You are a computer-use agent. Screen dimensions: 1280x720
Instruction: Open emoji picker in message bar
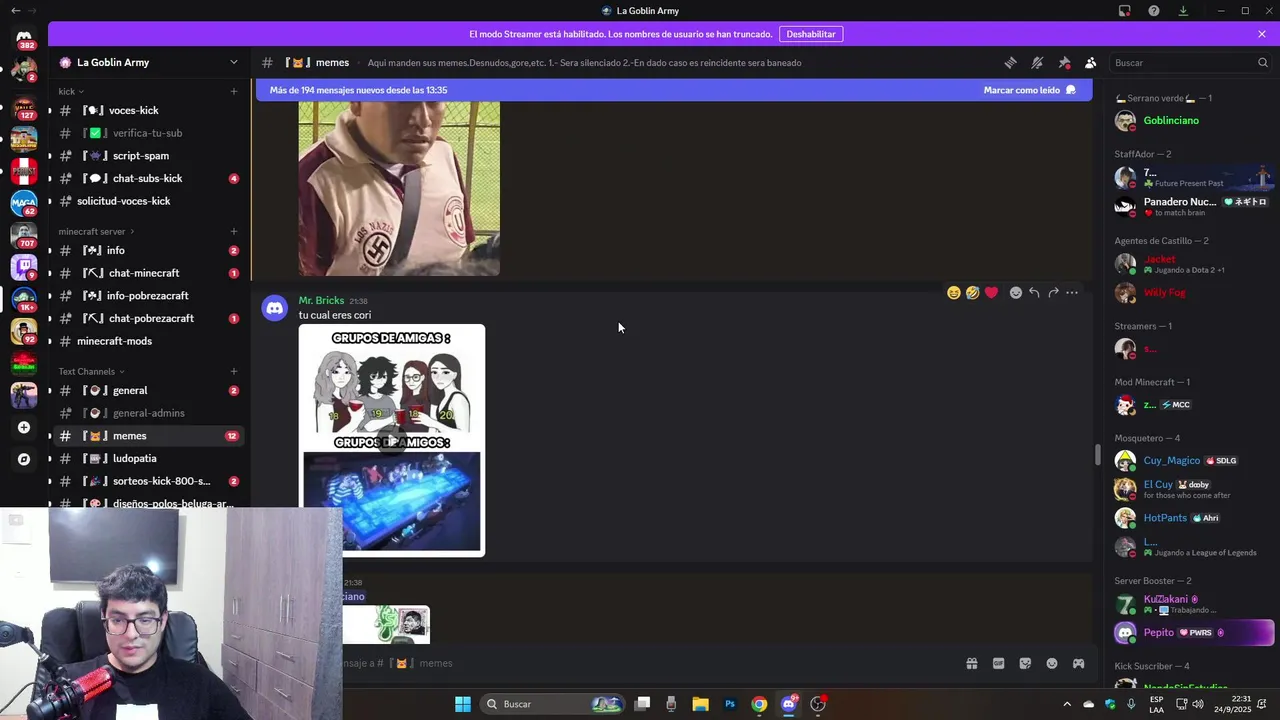click(1052, 663)
